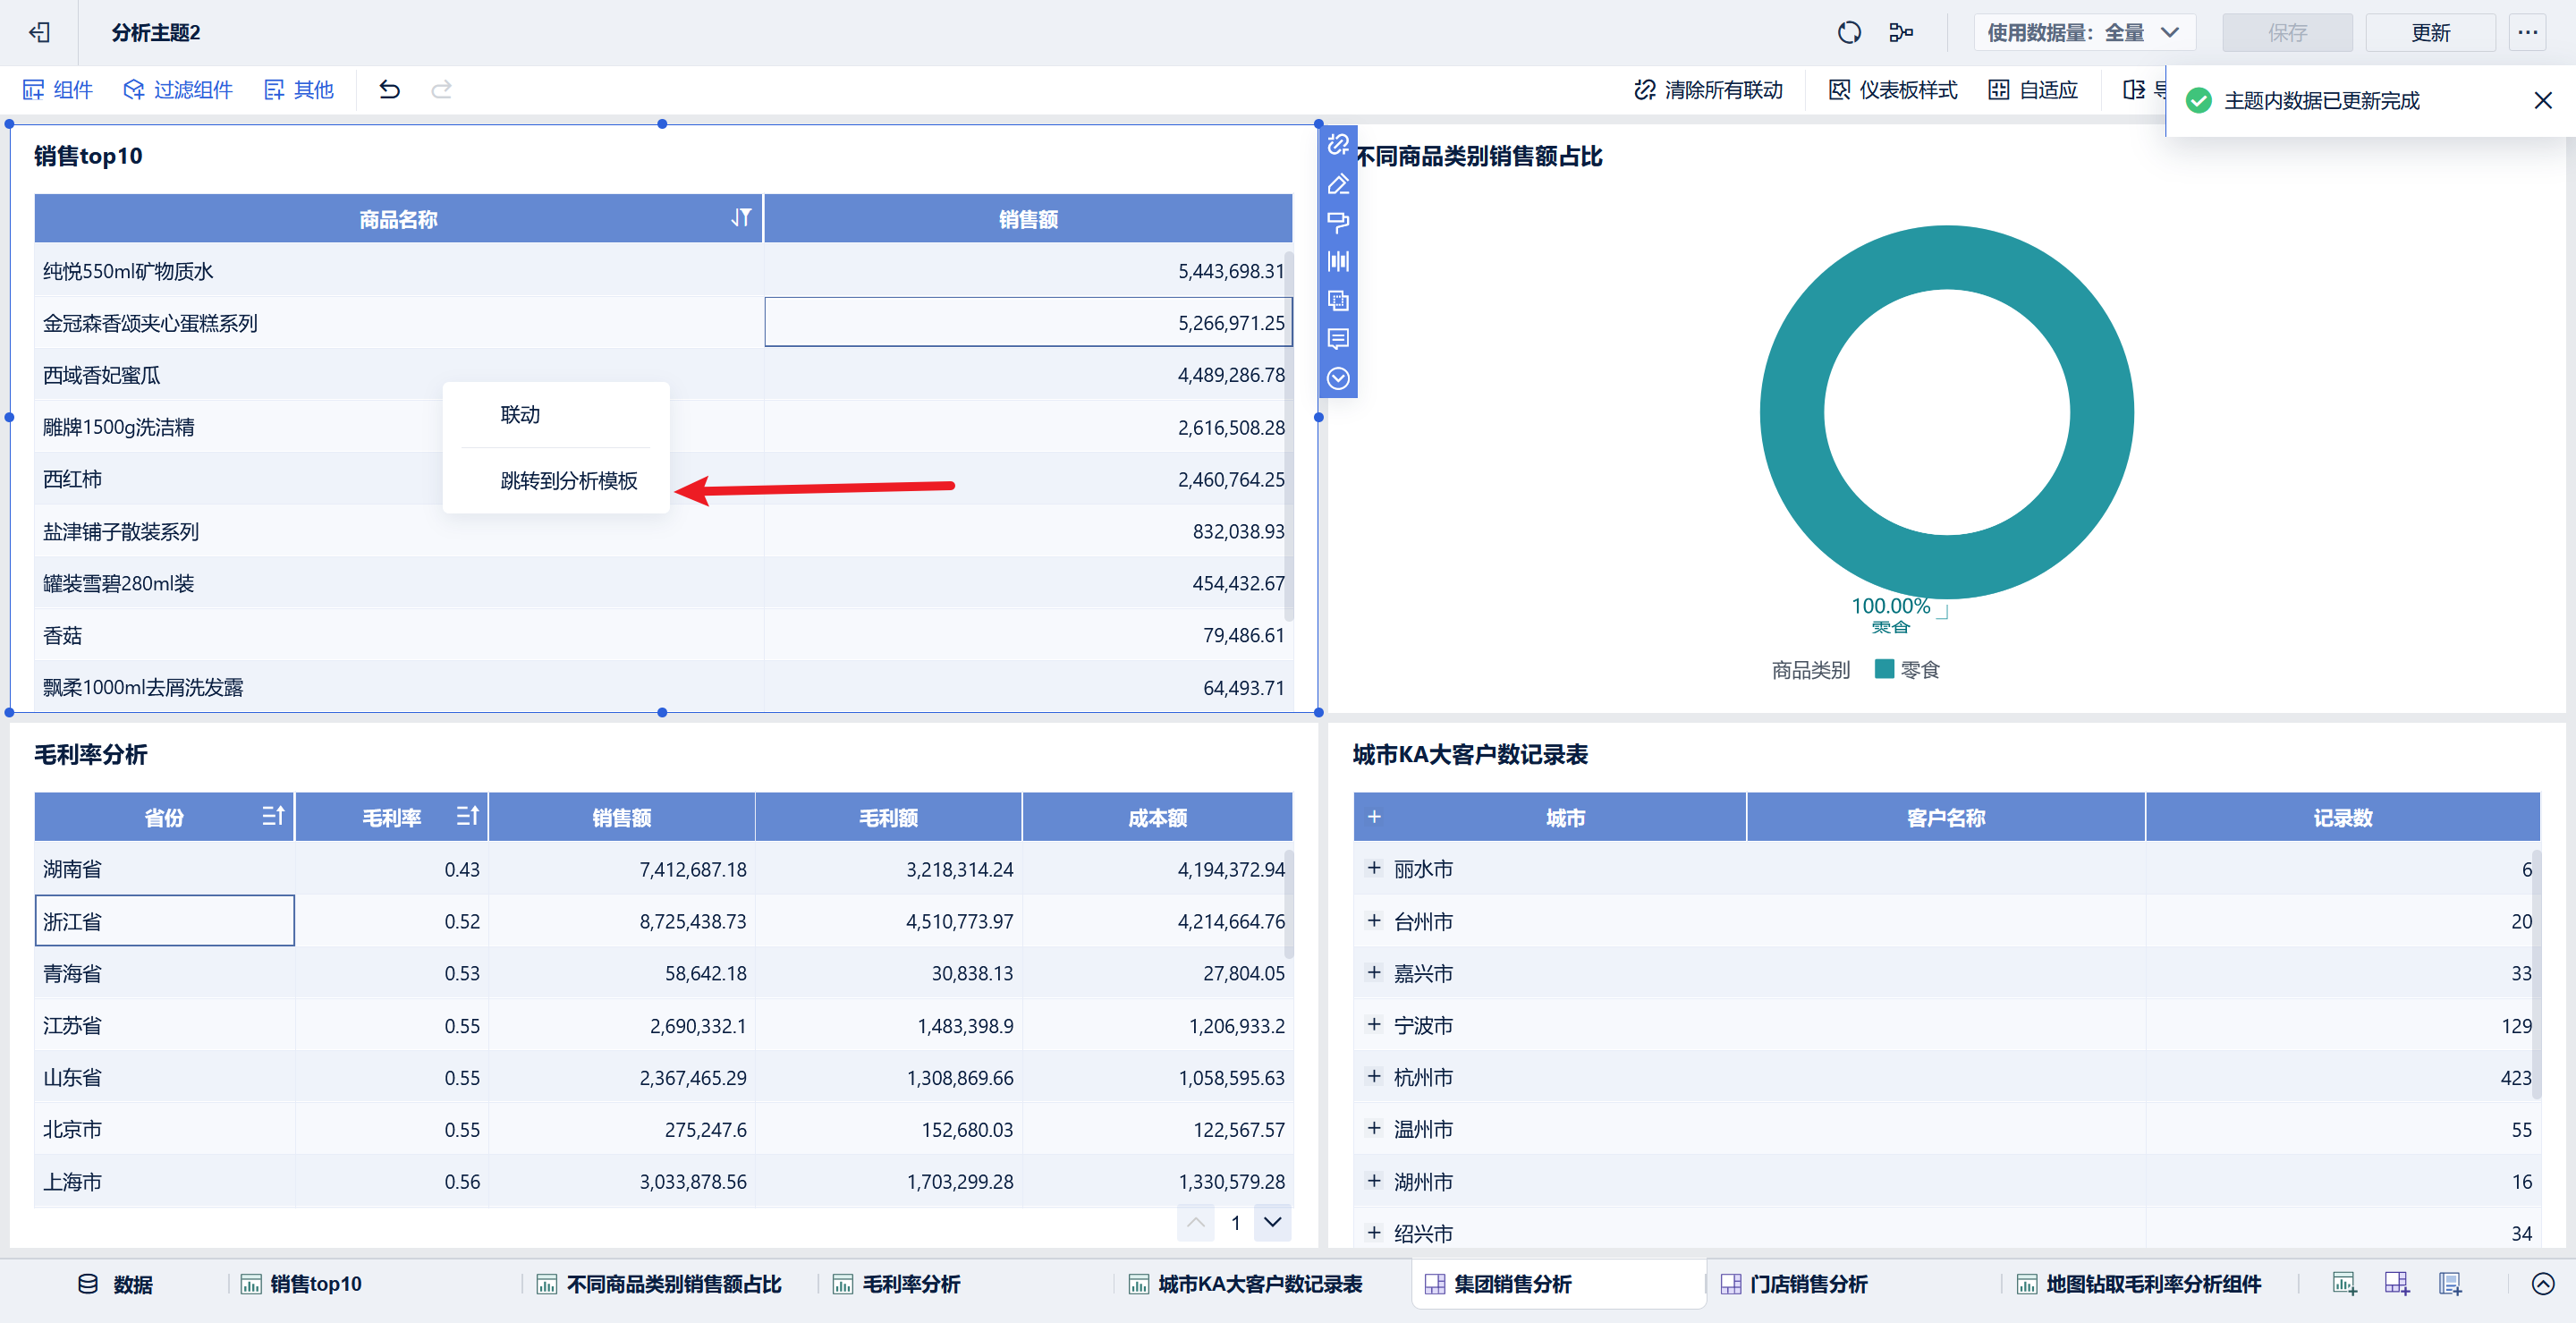Image resolution: width=2576 pixels, height=1323 pixels.
Task: Click the link icon on the component side toolbar
Action: [x=1338, y=145]
